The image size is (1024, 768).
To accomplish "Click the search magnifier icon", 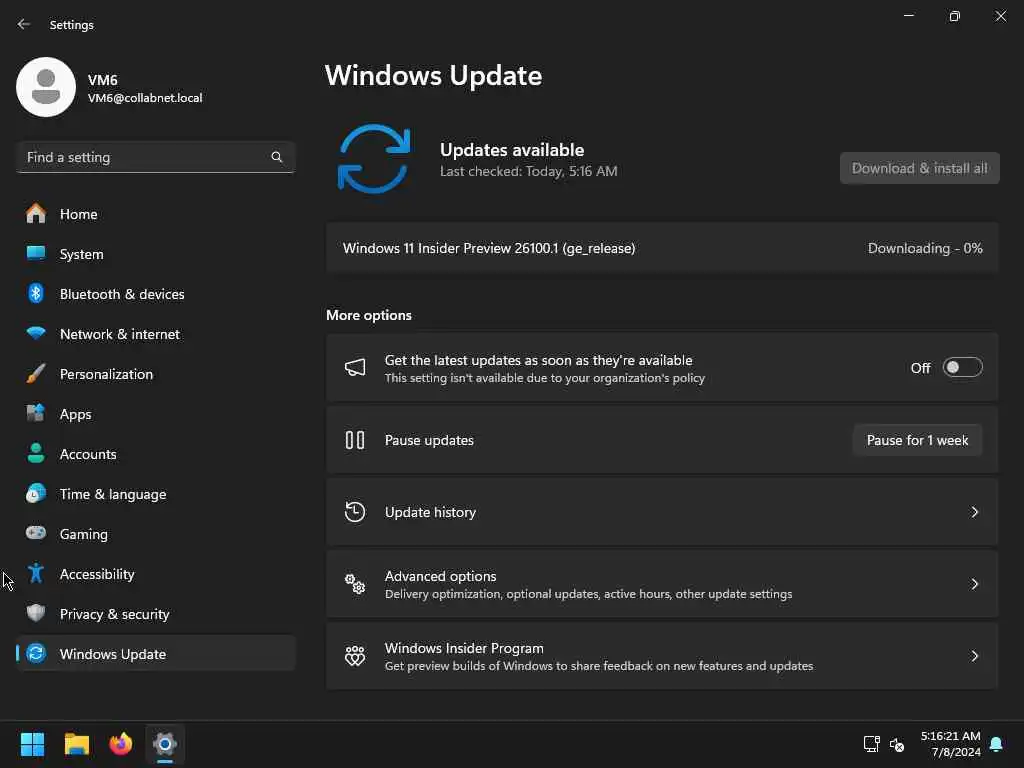I will tap(276, 157).
